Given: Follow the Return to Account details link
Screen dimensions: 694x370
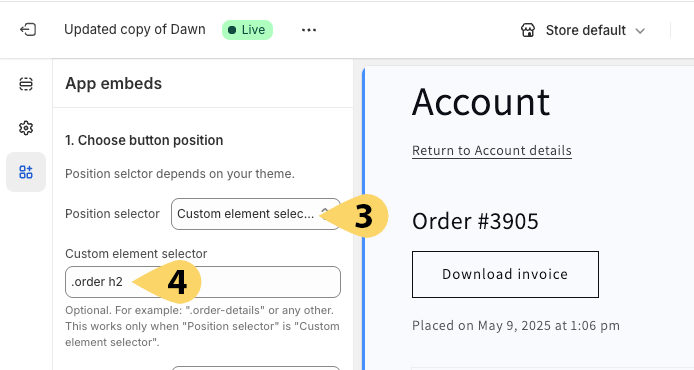Looking at the screenshot, I should pyautogui.click(x=492, y=151).
